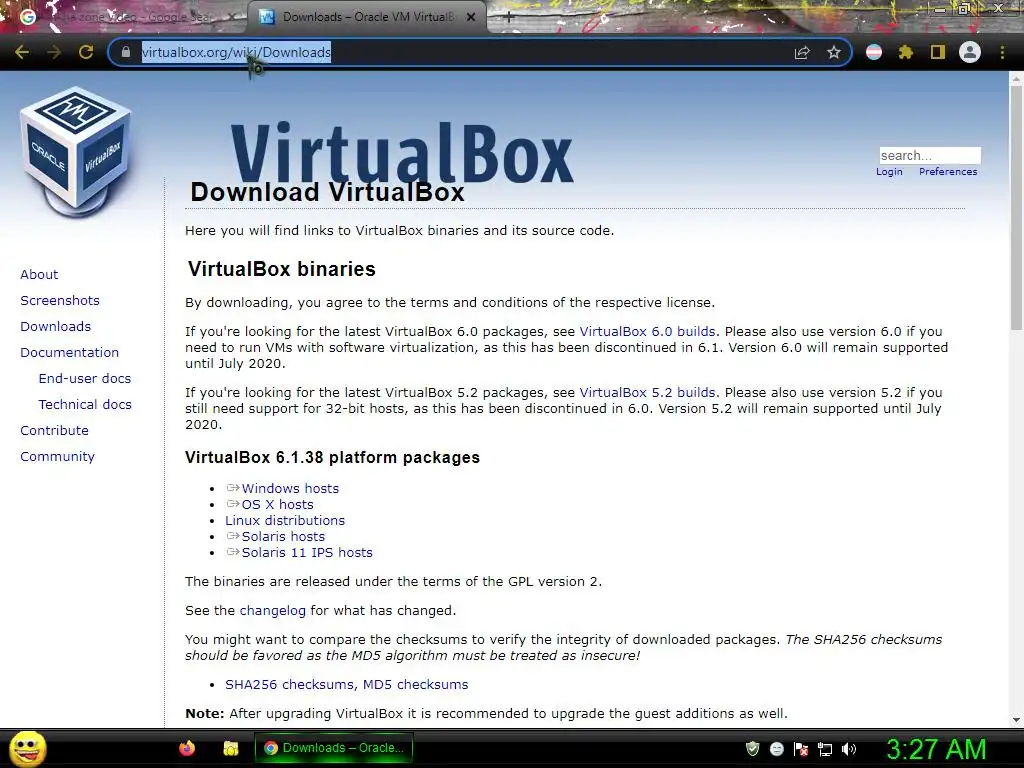Click the Login link
Image resolution: width=1024 pixels, height=768 pixels.
pyautogui.click(x=889, y=172)
